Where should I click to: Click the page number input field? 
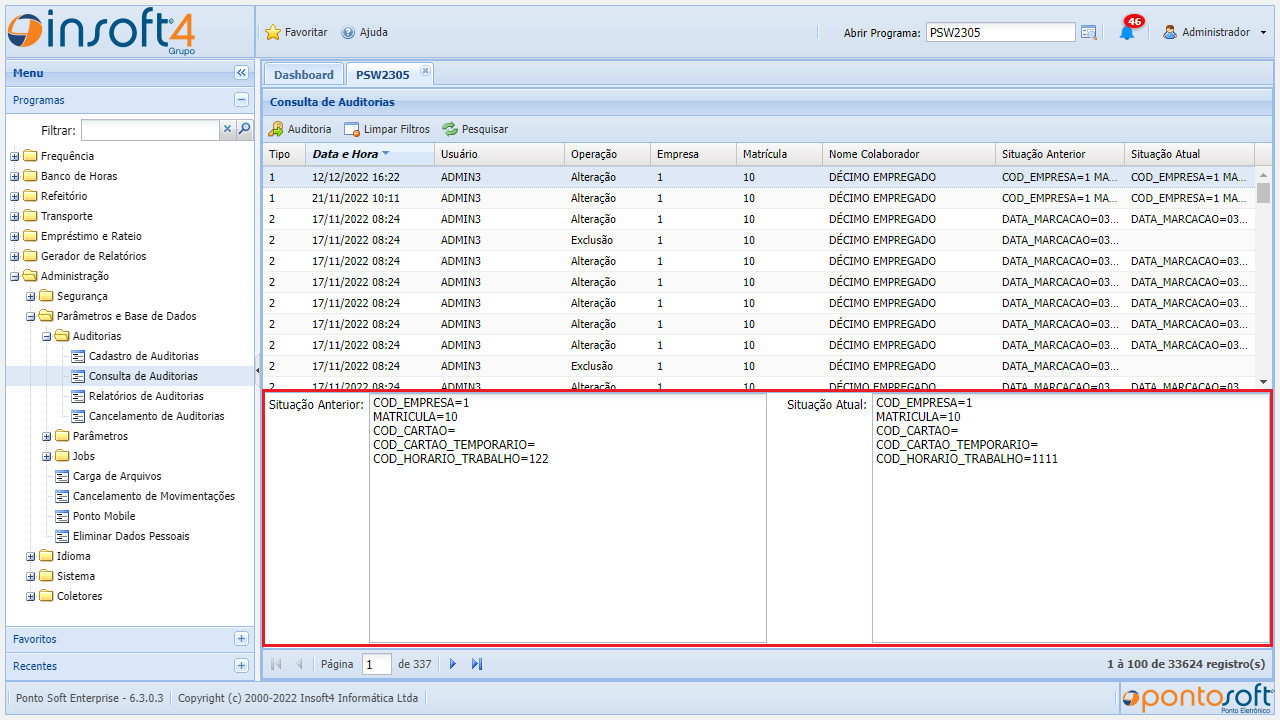pyautogui.click(x=377, y=664)
